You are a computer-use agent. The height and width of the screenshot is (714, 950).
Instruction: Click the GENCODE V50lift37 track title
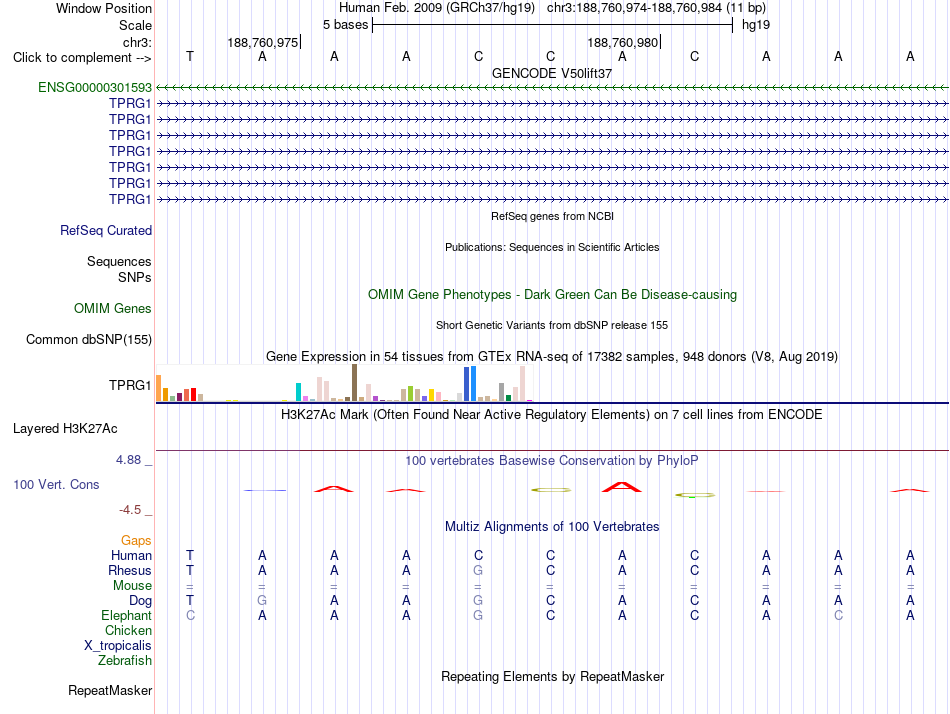click(x=552, y=73)
